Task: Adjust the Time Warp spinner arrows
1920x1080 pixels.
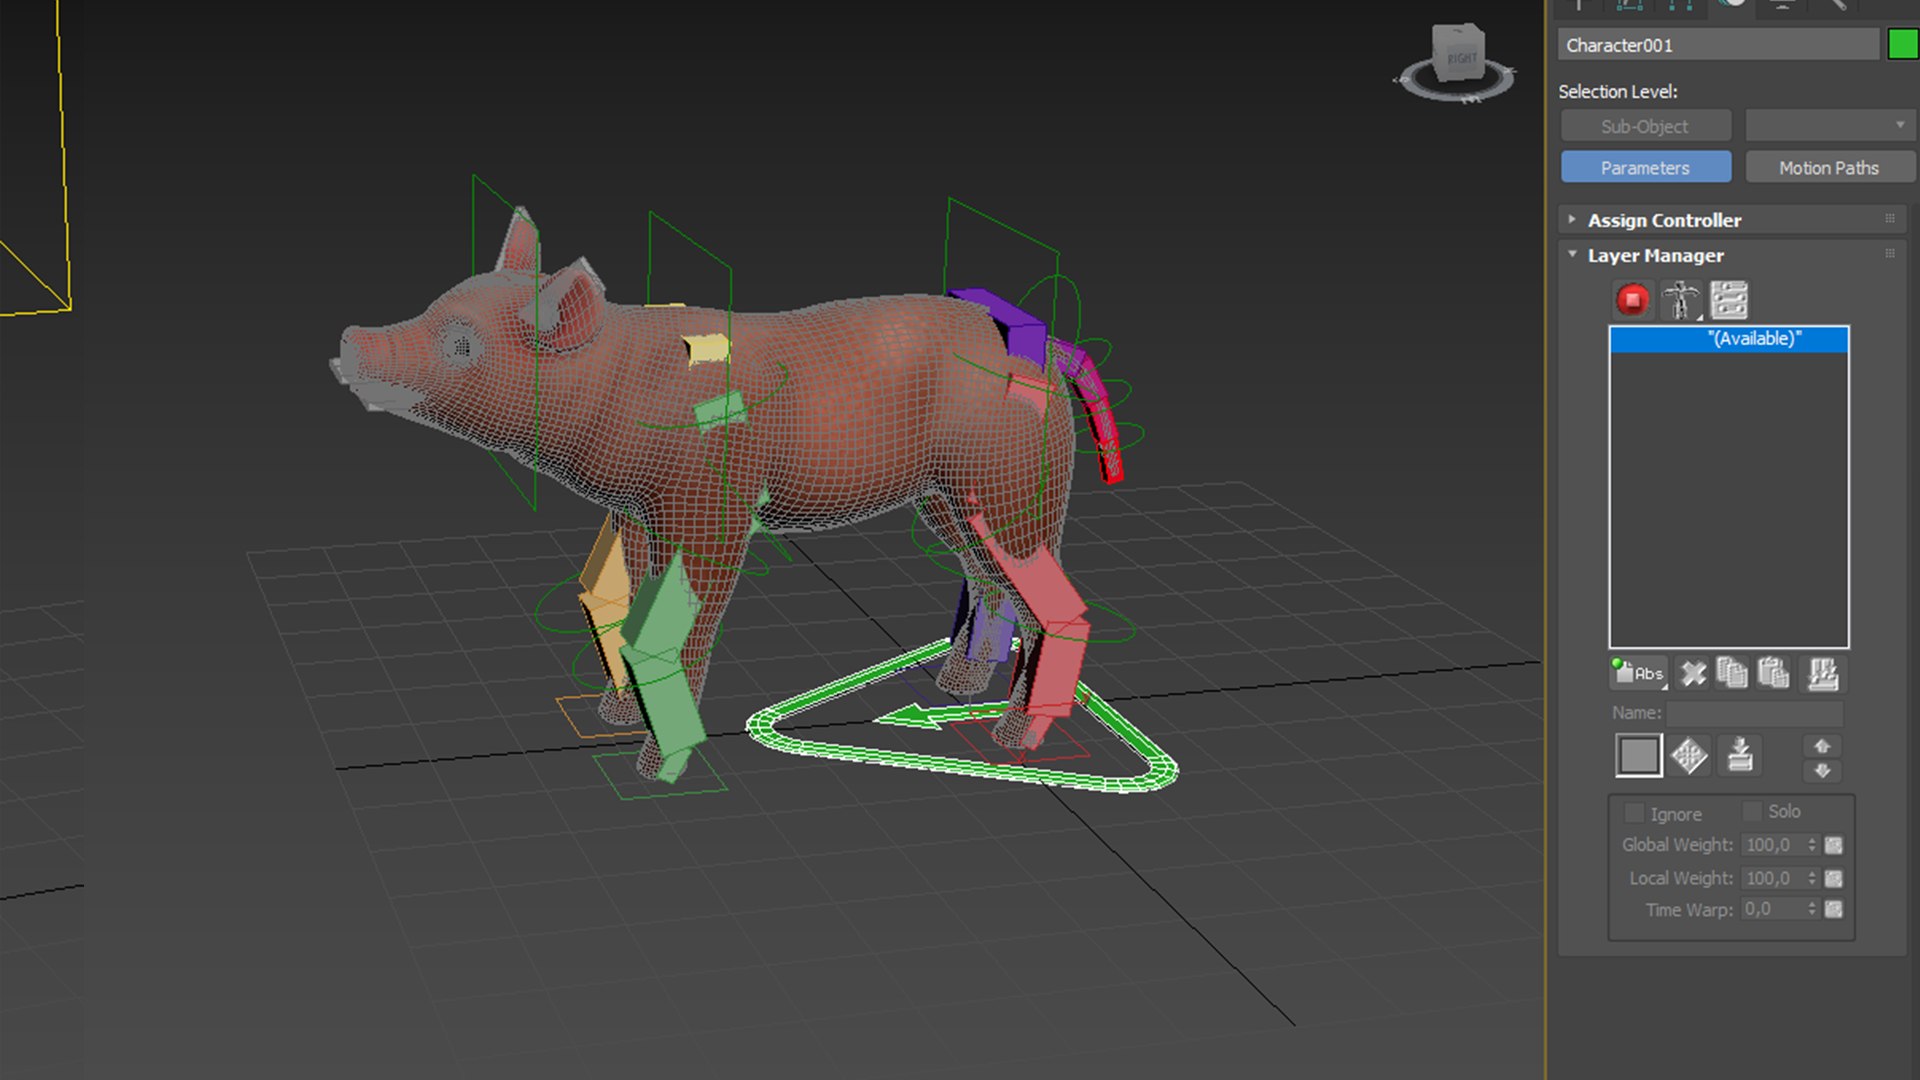Action: pyautogui.click(x=1812, y=910)
